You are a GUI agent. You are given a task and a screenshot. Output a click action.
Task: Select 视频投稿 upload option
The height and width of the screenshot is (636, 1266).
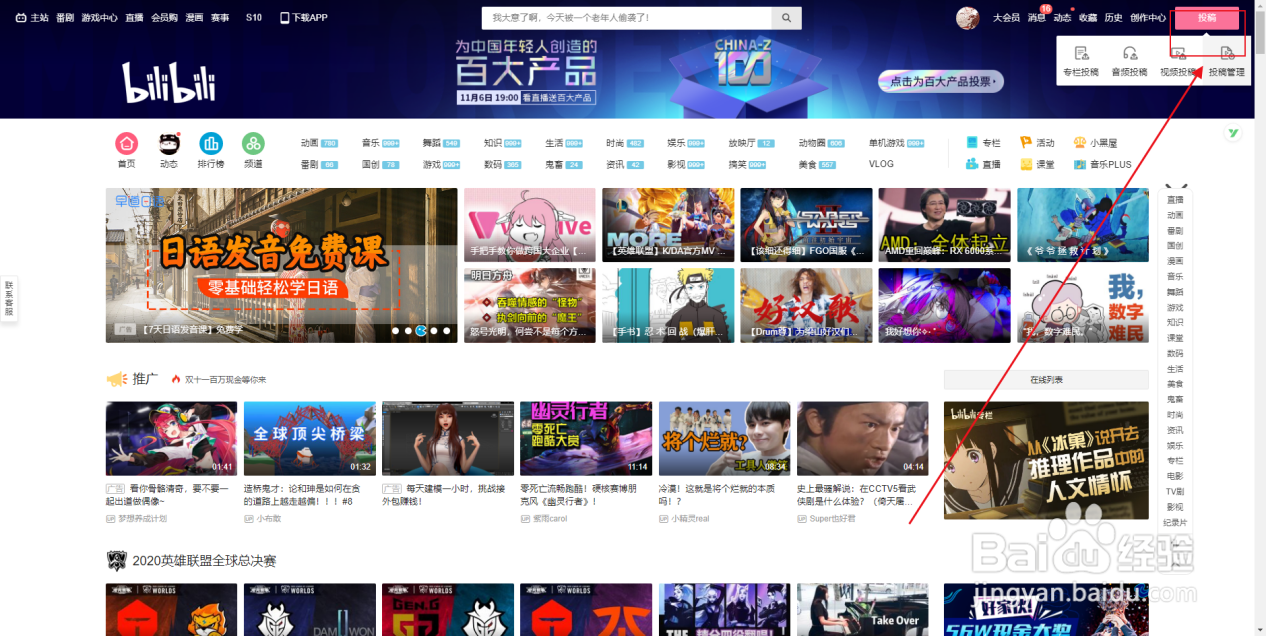coord(1178,62)
